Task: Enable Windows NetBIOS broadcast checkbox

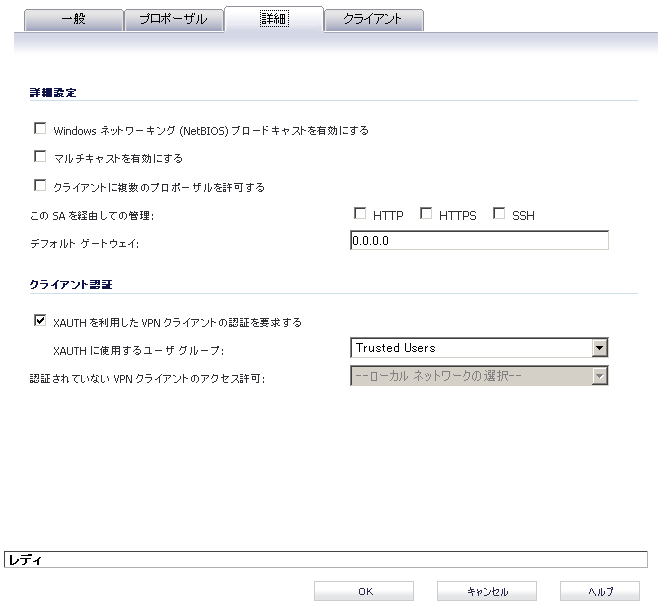Action: 40,129
